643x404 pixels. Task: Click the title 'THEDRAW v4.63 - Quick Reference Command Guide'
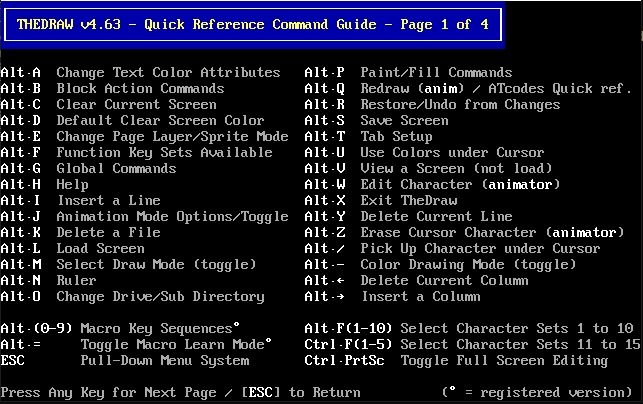196,25
